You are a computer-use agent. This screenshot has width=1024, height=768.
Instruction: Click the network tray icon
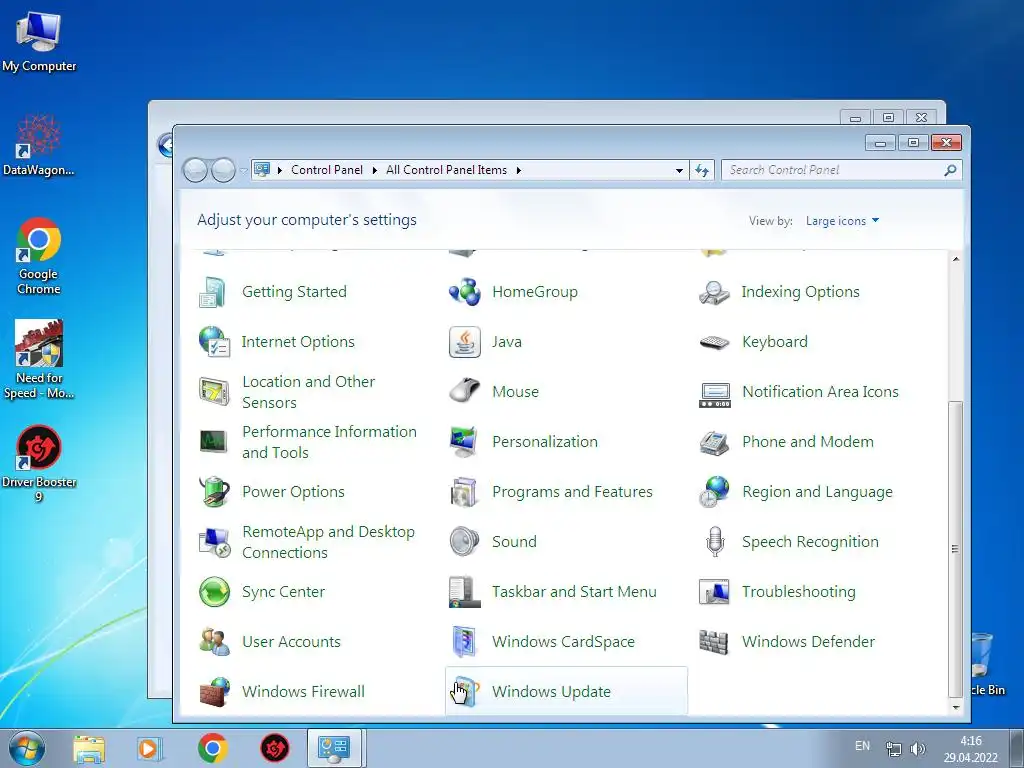coord(893,748)
